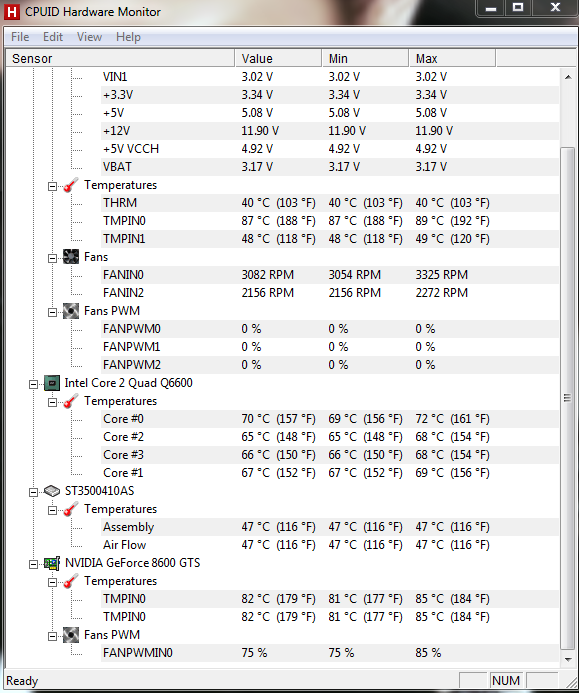Click the NVIDIA GeForce 8600 GTS card icon
Screen dimensions: 579x693
point(52,563)
